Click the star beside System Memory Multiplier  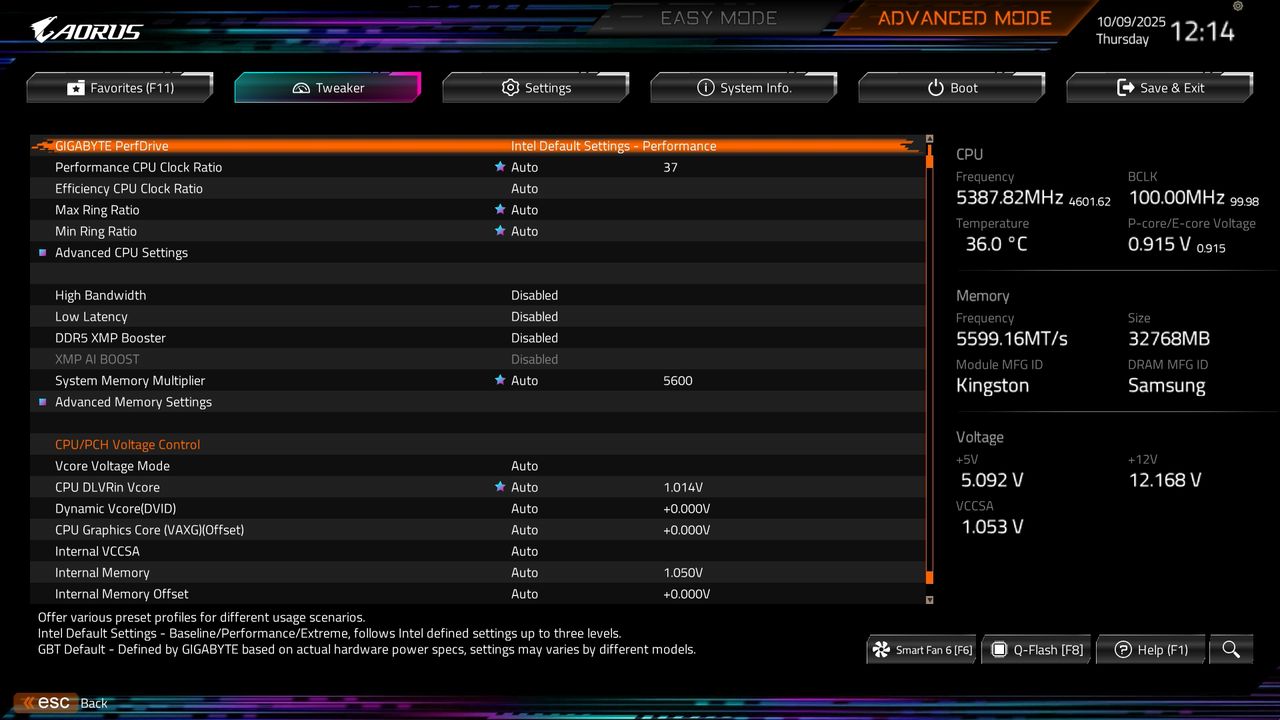click(500, 380)
